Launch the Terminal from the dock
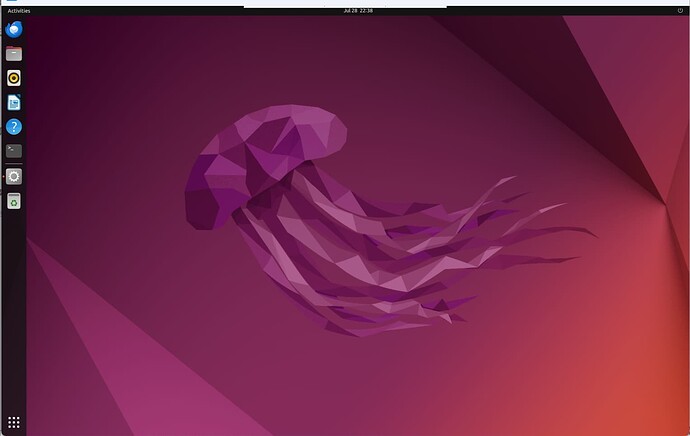Screen dimensions: 690x436 (14, 151)
